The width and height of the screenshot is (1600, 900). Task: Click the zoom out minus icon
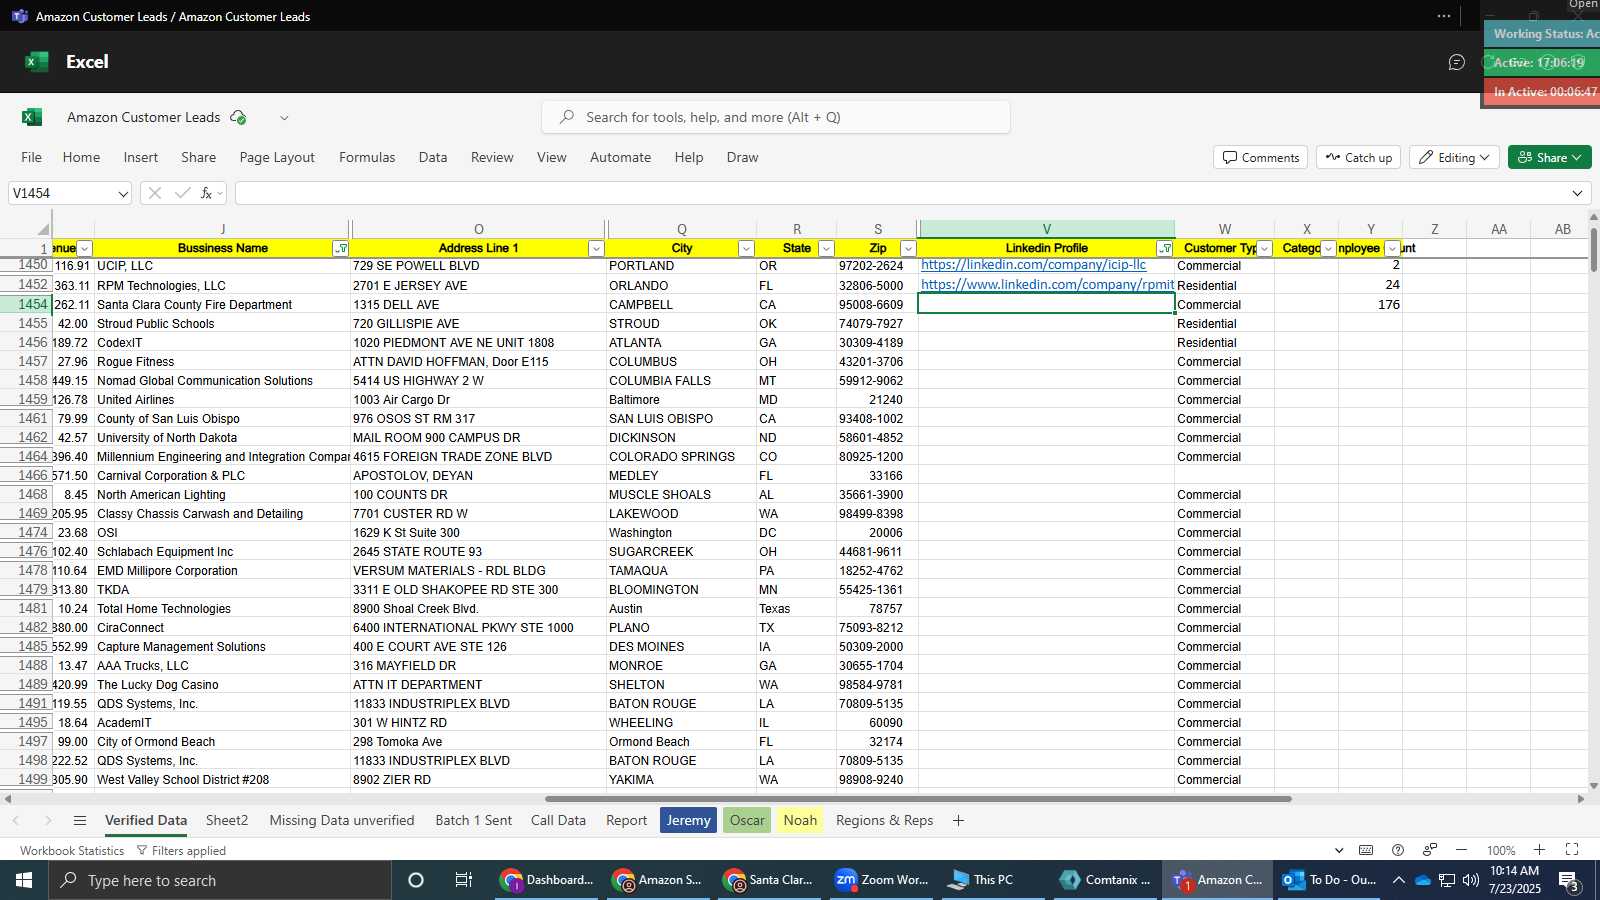1461,850
